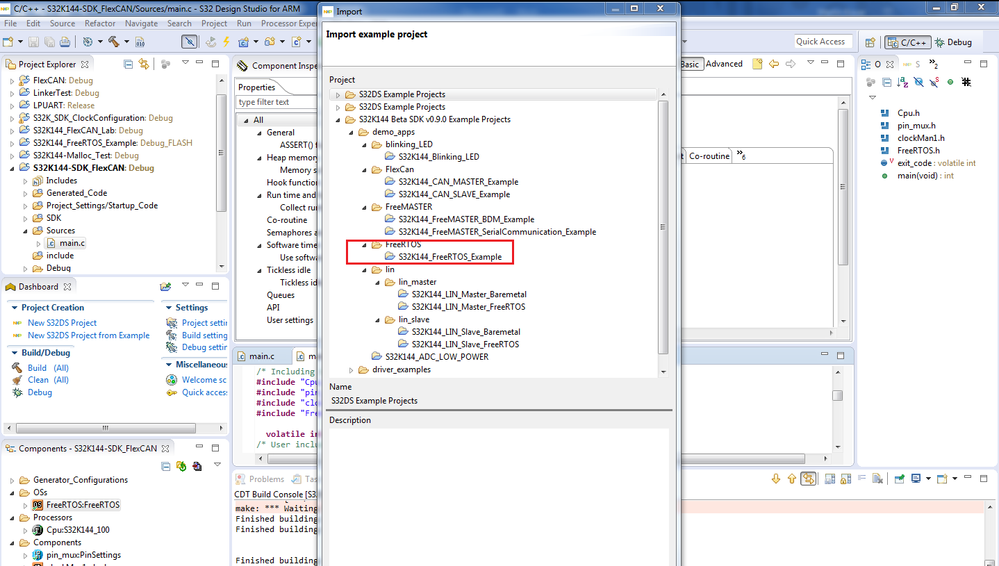The image size is (999, 566).
Task: Toggle Link with Editor in Project Explorer
Action: [x=144, y=64]
